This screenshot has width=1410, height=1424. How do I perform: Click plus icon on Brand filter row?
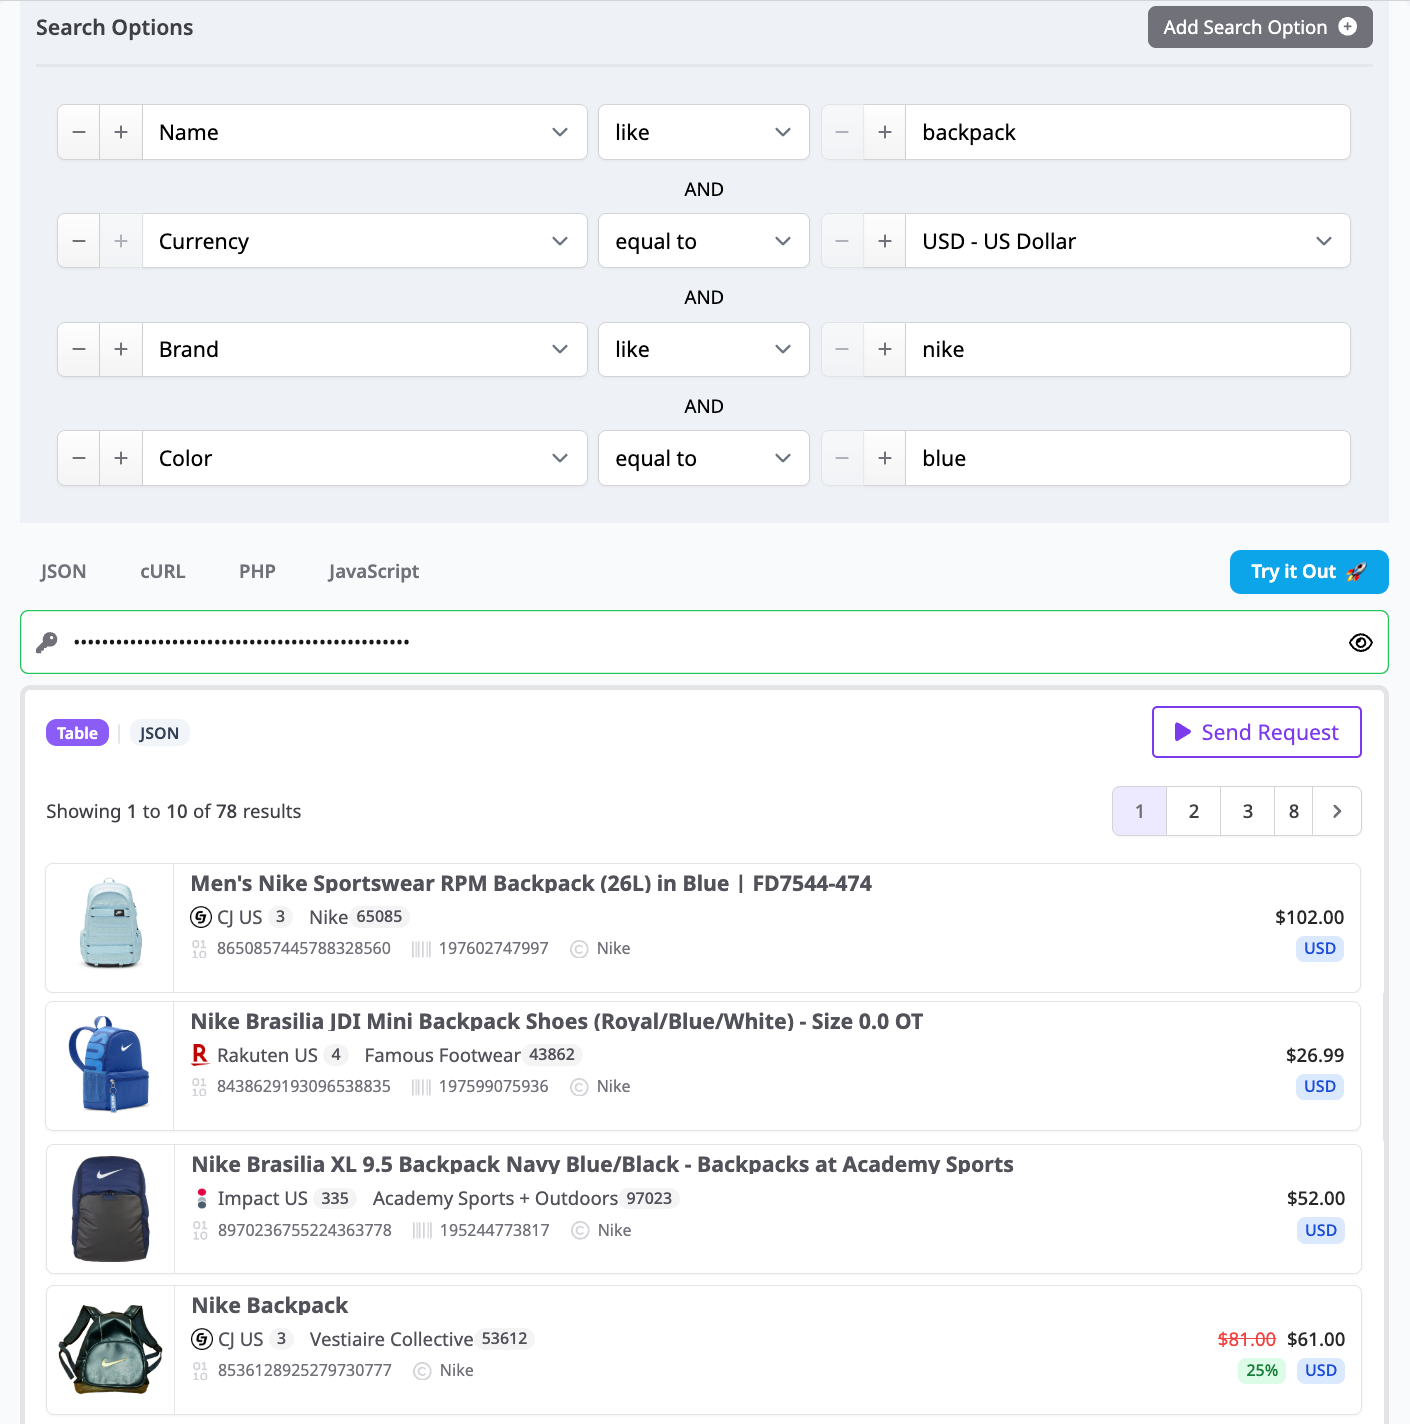coord(121,349)
